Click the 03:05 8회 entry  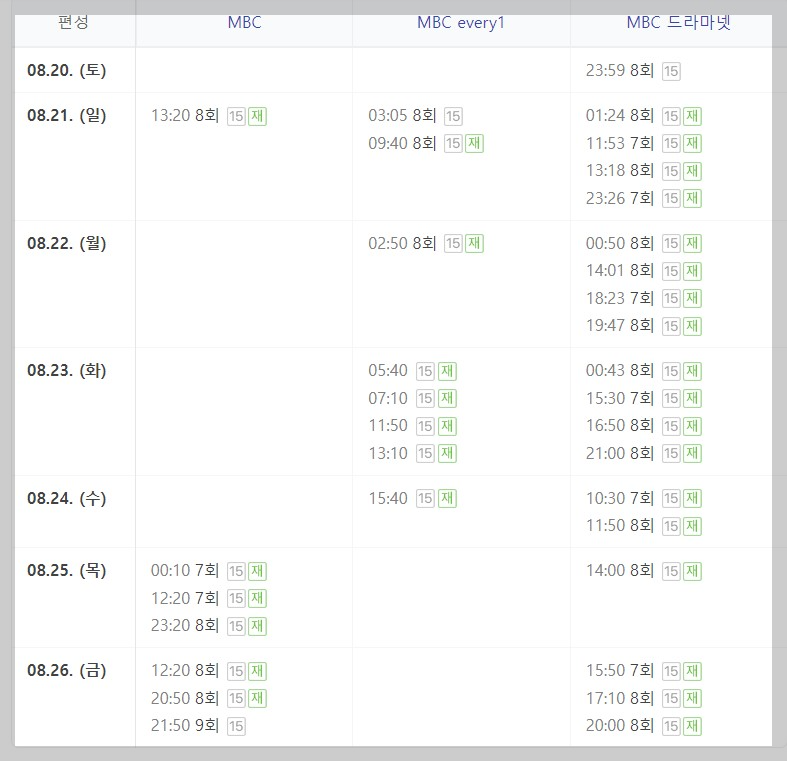pos(403,116)
